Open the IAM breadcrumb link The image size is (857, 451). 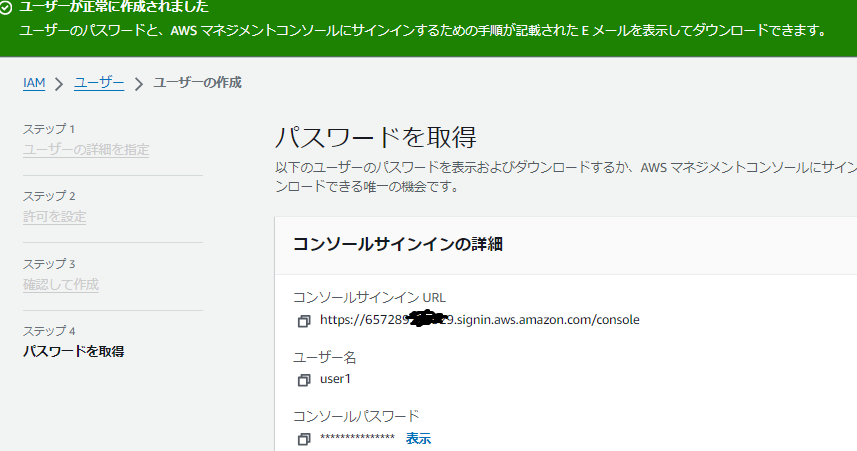pyautogui.click(x=34, y=83)
